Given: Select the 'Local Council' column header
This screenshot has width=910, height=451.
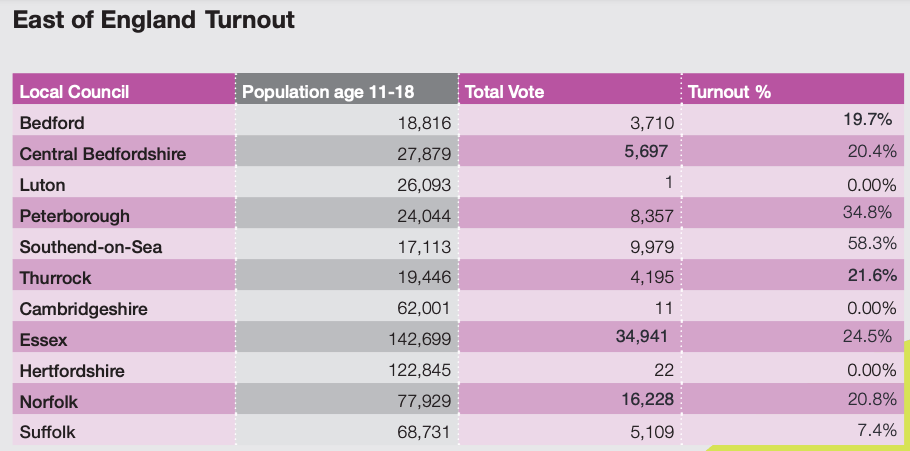Looking at the screenshot, I should [x=75, y=93].
